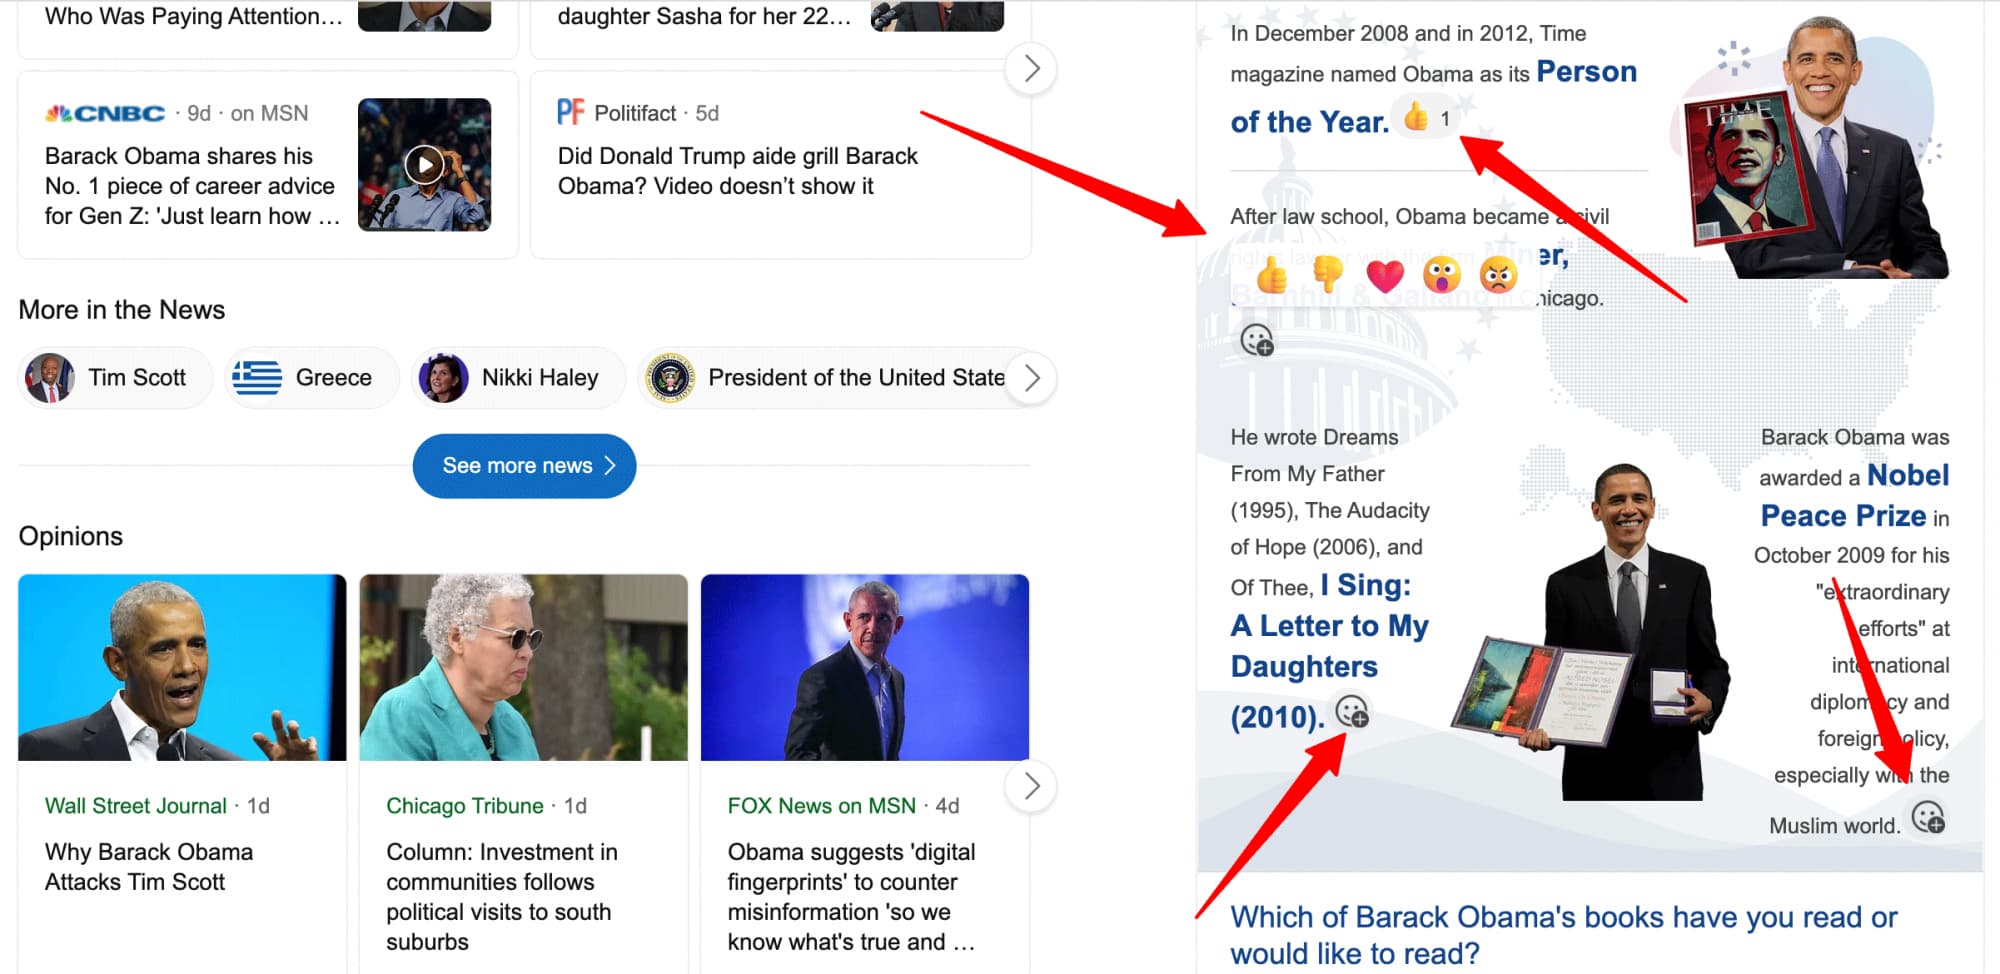Image resolution: width=2000 pixels, height=974 pixels.
Task: Select the angry face emoji reaction
Action: pyautogui.click(x=1498, y=274)
